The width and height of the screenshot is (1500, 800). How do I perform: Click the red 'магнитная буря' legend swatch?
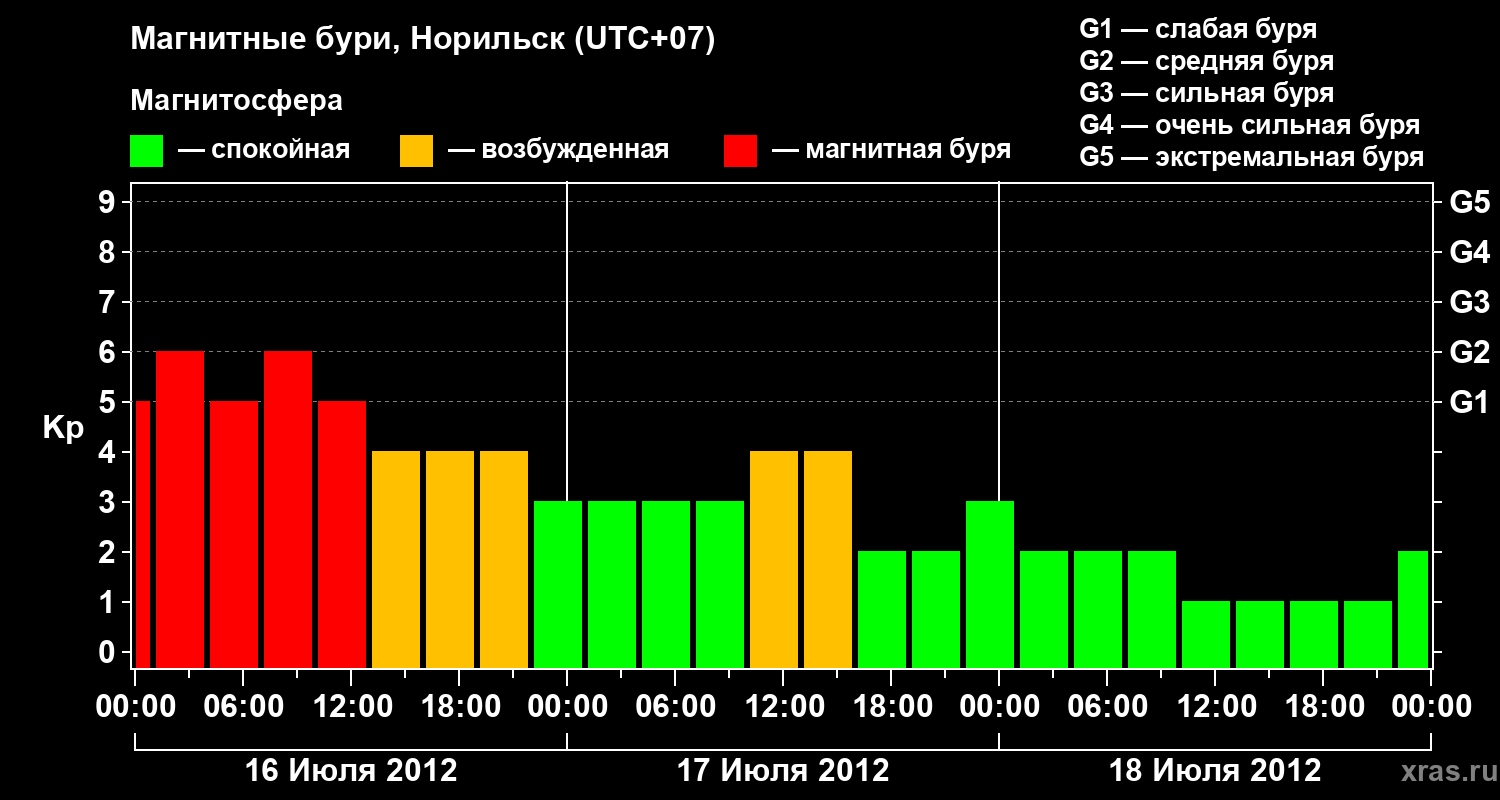click(x=740, y=151)
